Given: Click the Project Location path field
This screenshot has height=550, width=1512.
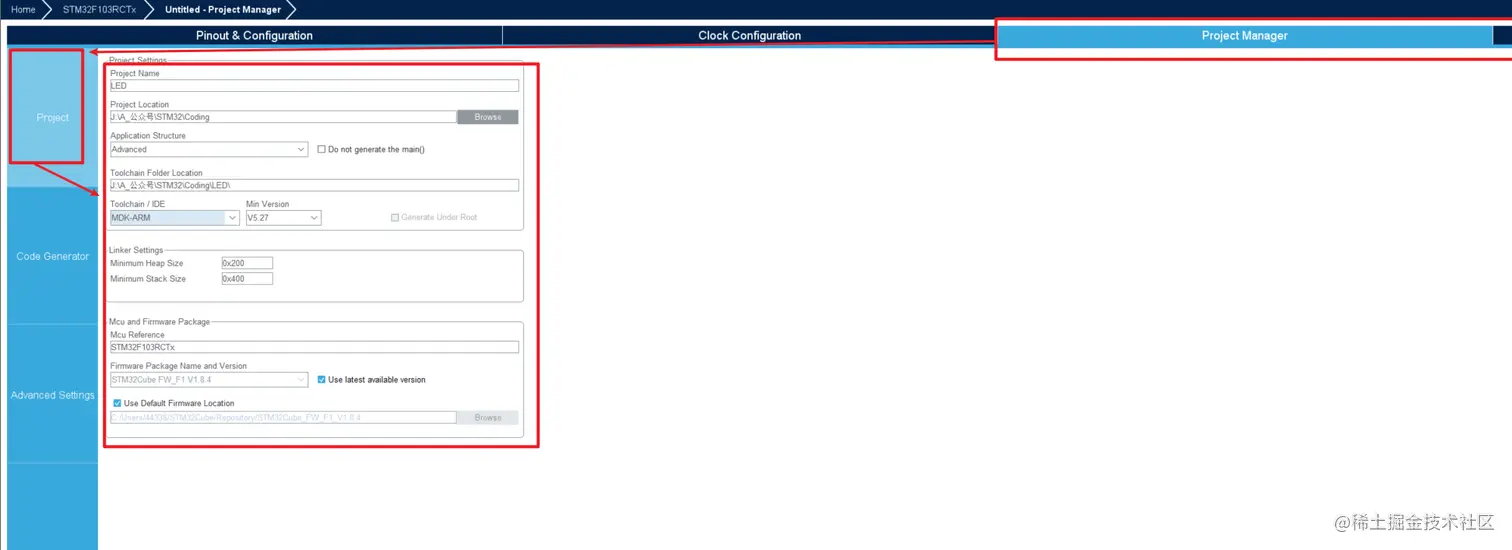Looking at the screenshot, I should click(x=283, y=117).
